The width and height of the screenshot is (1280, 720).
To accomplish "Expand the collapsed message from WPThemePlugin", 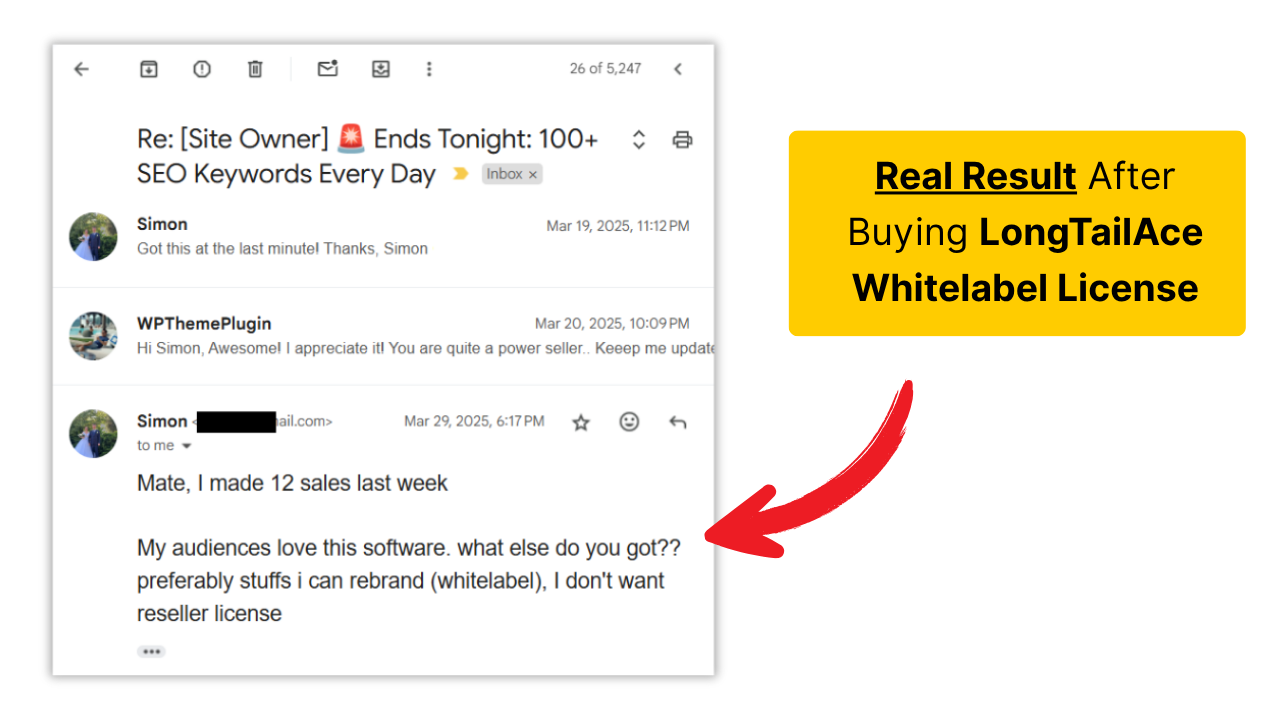I will pyautogui.click(x=384, y=336).
